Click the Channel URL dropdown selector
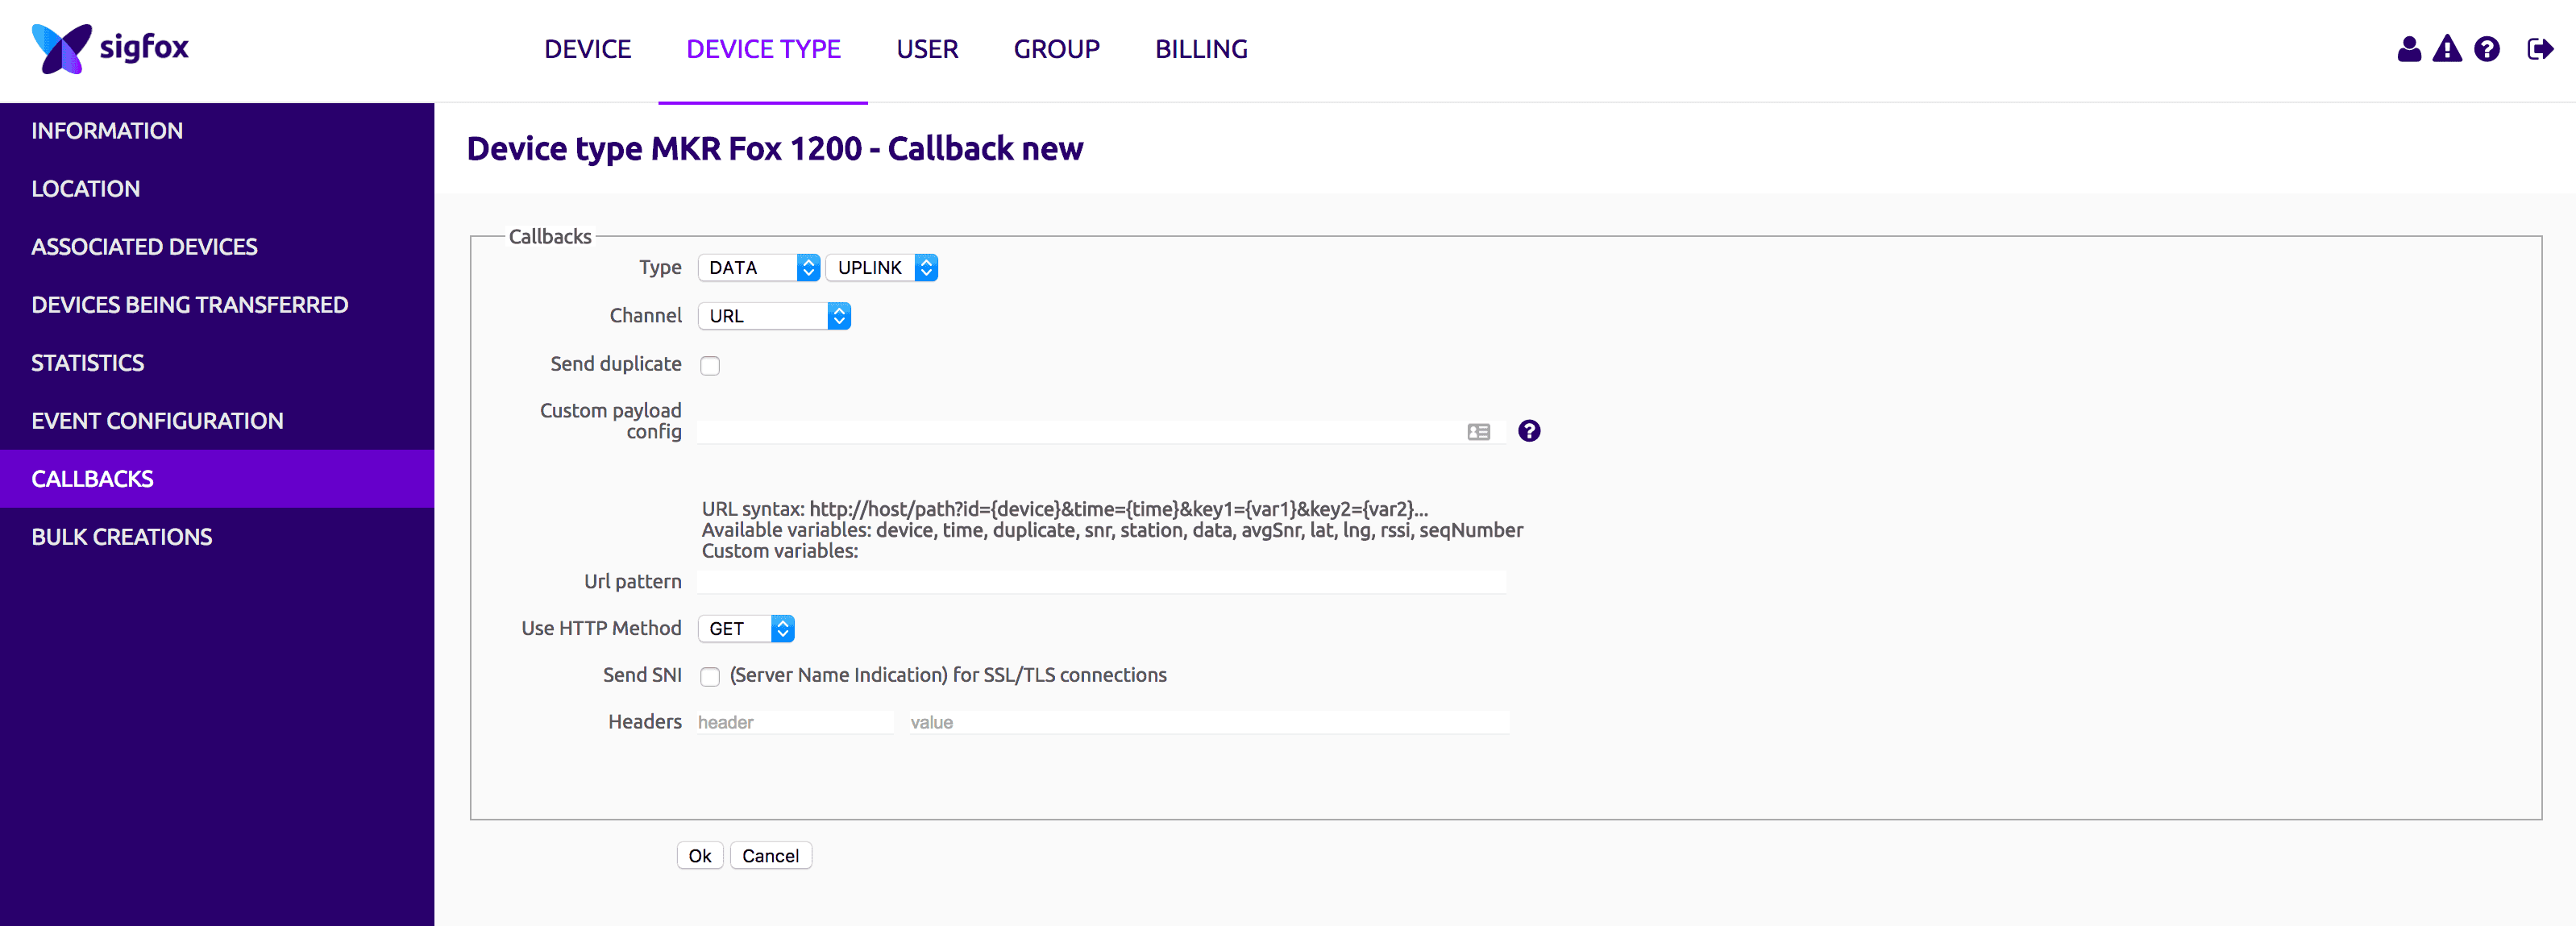Viewport: 2576px width, 926px height. click(774, 315)
